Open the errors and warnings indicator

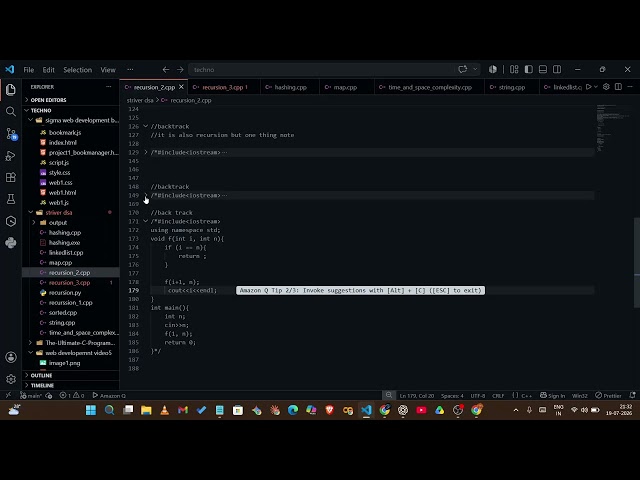click(72, 396)
